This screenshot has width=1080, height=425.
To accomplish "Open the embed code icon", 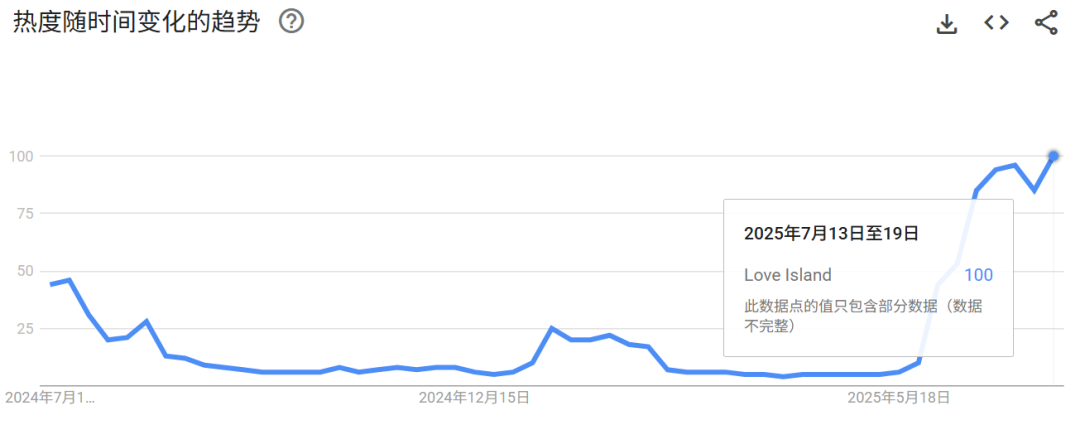I will click(996, 23).
